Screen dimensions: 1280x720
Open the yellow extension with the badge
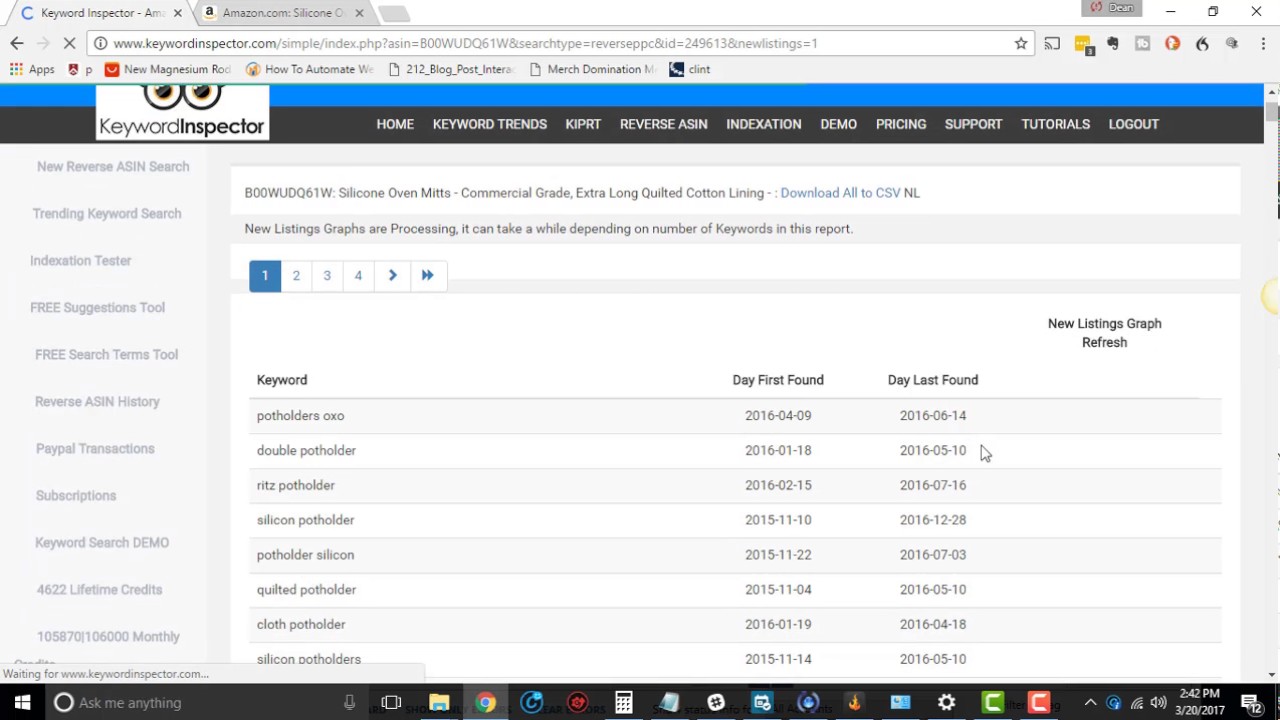point(1083,44)
